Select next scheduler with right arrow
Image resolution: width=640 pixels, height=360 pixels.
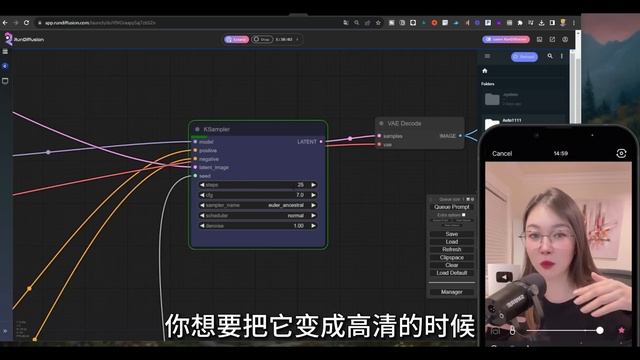(x=313, y=216)
